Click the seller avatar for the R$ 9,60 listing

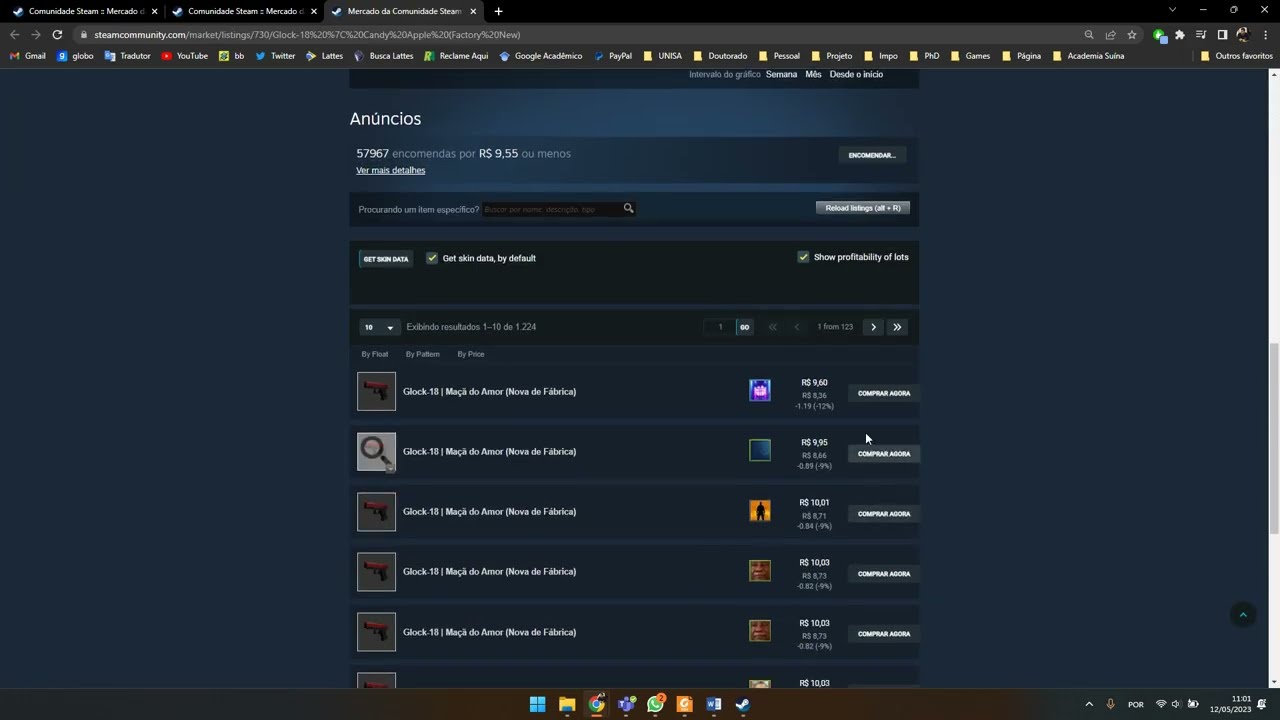point(760,391)
